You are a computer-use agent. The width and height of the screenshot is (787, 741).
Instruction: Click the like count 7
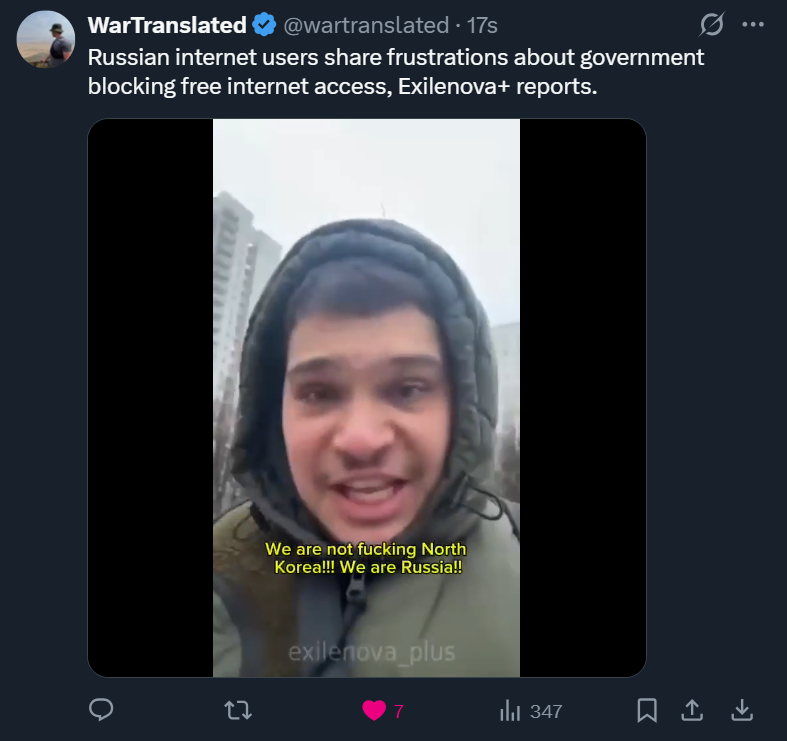tap(399, 711)
